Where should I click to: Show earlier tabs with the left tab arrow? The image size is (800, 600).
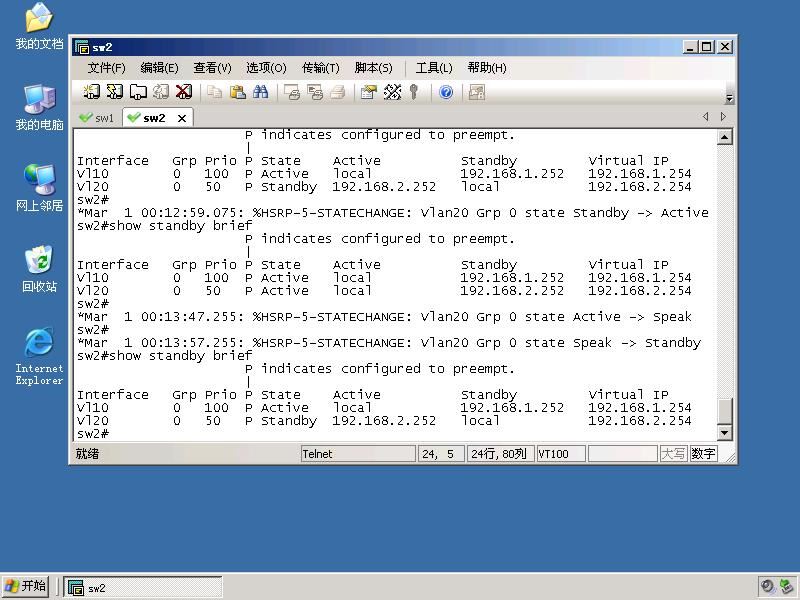[x=706, y=117]
